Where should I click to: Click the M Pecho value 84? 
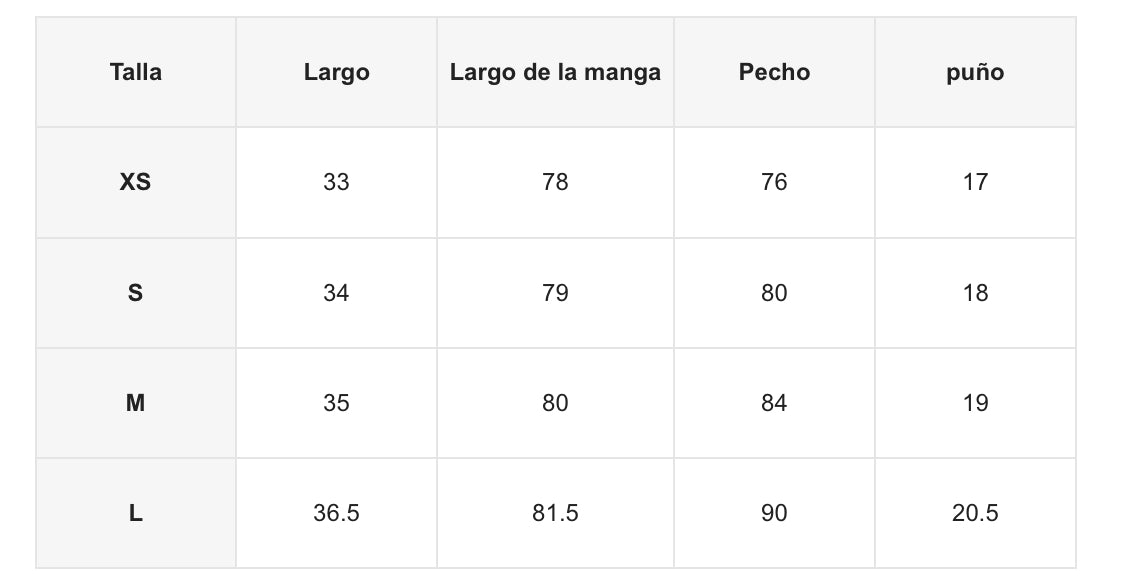(x=774, y=403)
